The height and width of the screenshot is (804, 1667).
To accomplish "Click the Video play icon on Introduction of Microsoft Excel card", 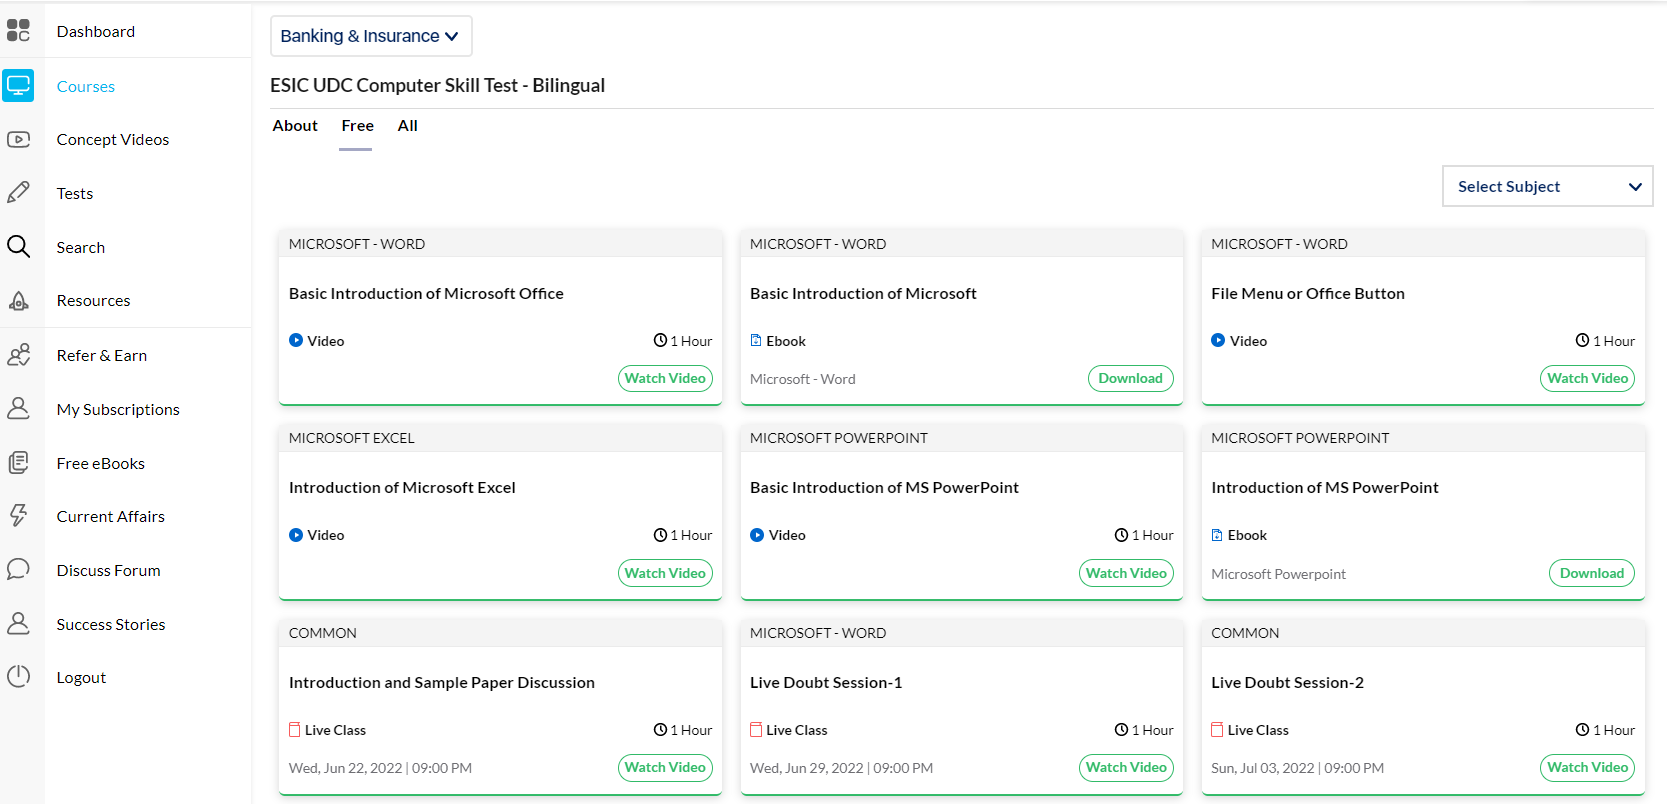I will [x=296, y=535].
